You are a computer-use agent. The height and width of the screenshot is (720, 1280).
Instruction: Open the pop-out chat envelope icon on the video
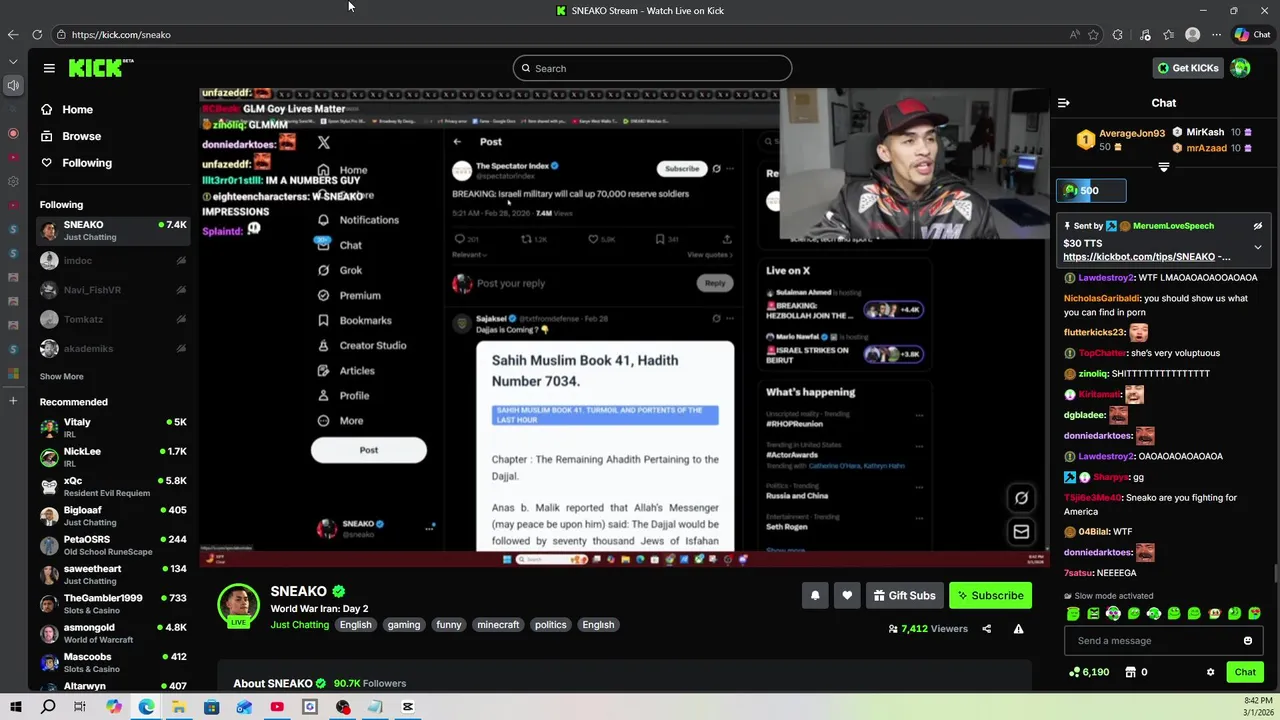point(1021,532)
